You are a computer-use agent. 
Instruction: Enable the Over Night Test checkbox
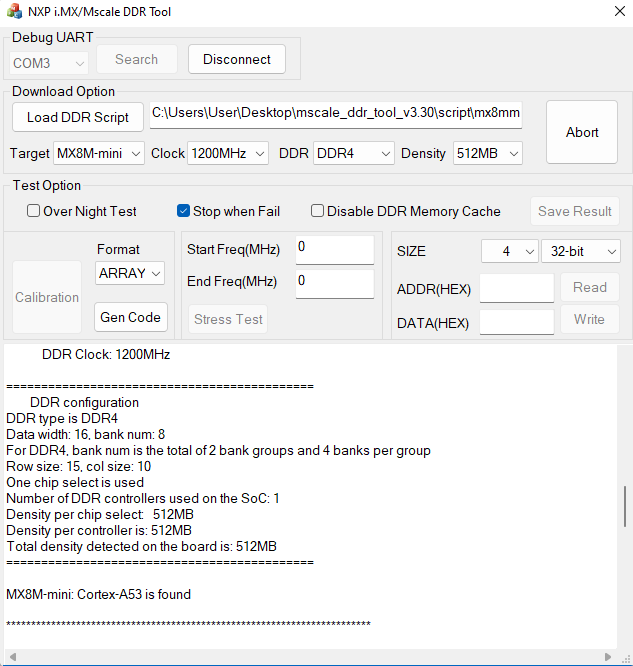pos(33,211)
